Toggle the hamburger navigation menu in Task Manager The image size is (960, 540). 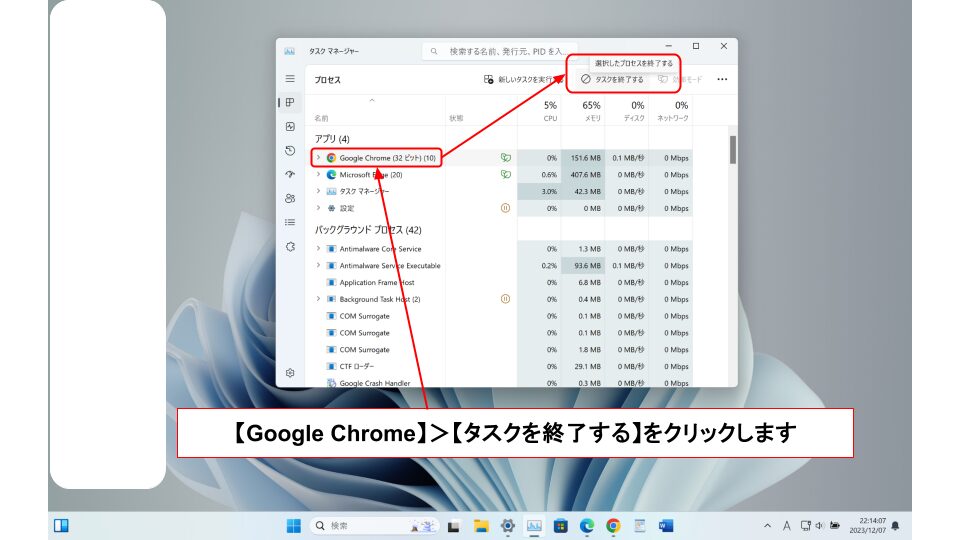click(290, 79)
